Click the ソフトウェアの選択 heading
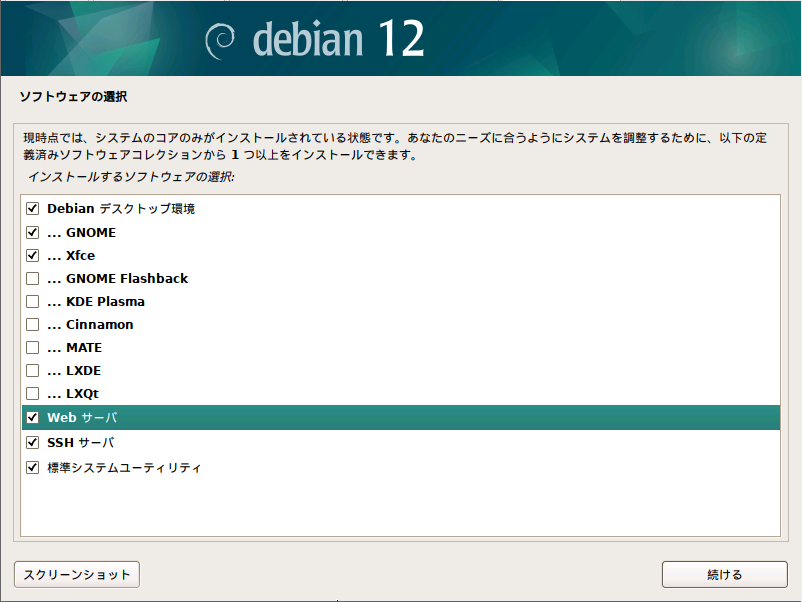Viewport: 802px width, 602px height. tap(73, 96)
